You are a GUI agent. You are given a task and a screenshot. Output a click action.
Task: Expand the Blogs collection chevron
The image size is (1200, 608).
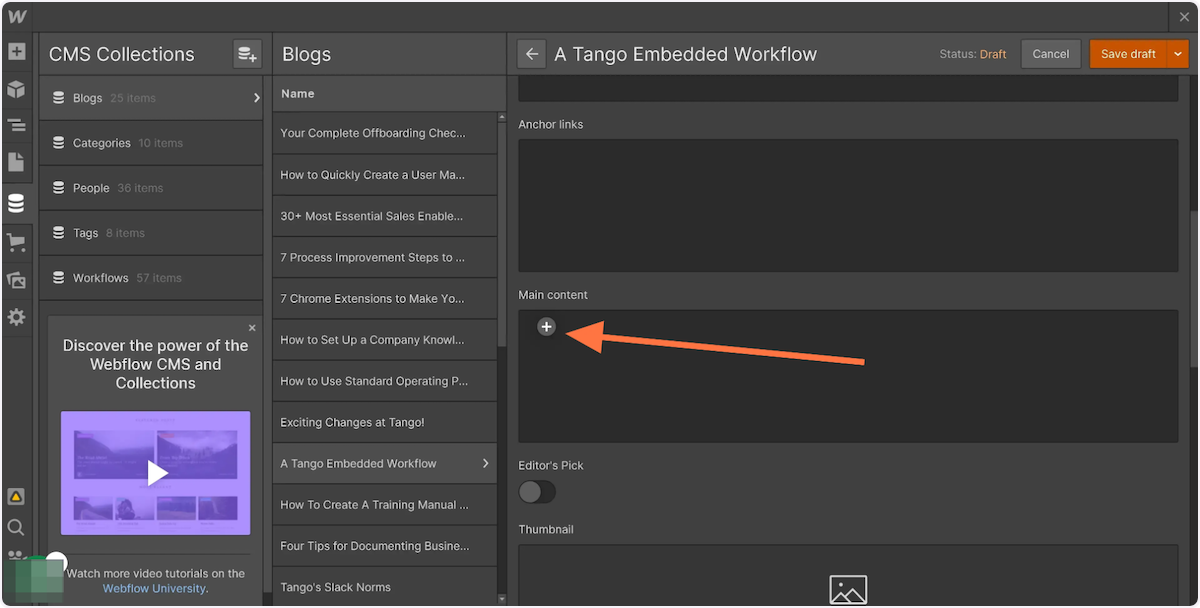(256, 98)
